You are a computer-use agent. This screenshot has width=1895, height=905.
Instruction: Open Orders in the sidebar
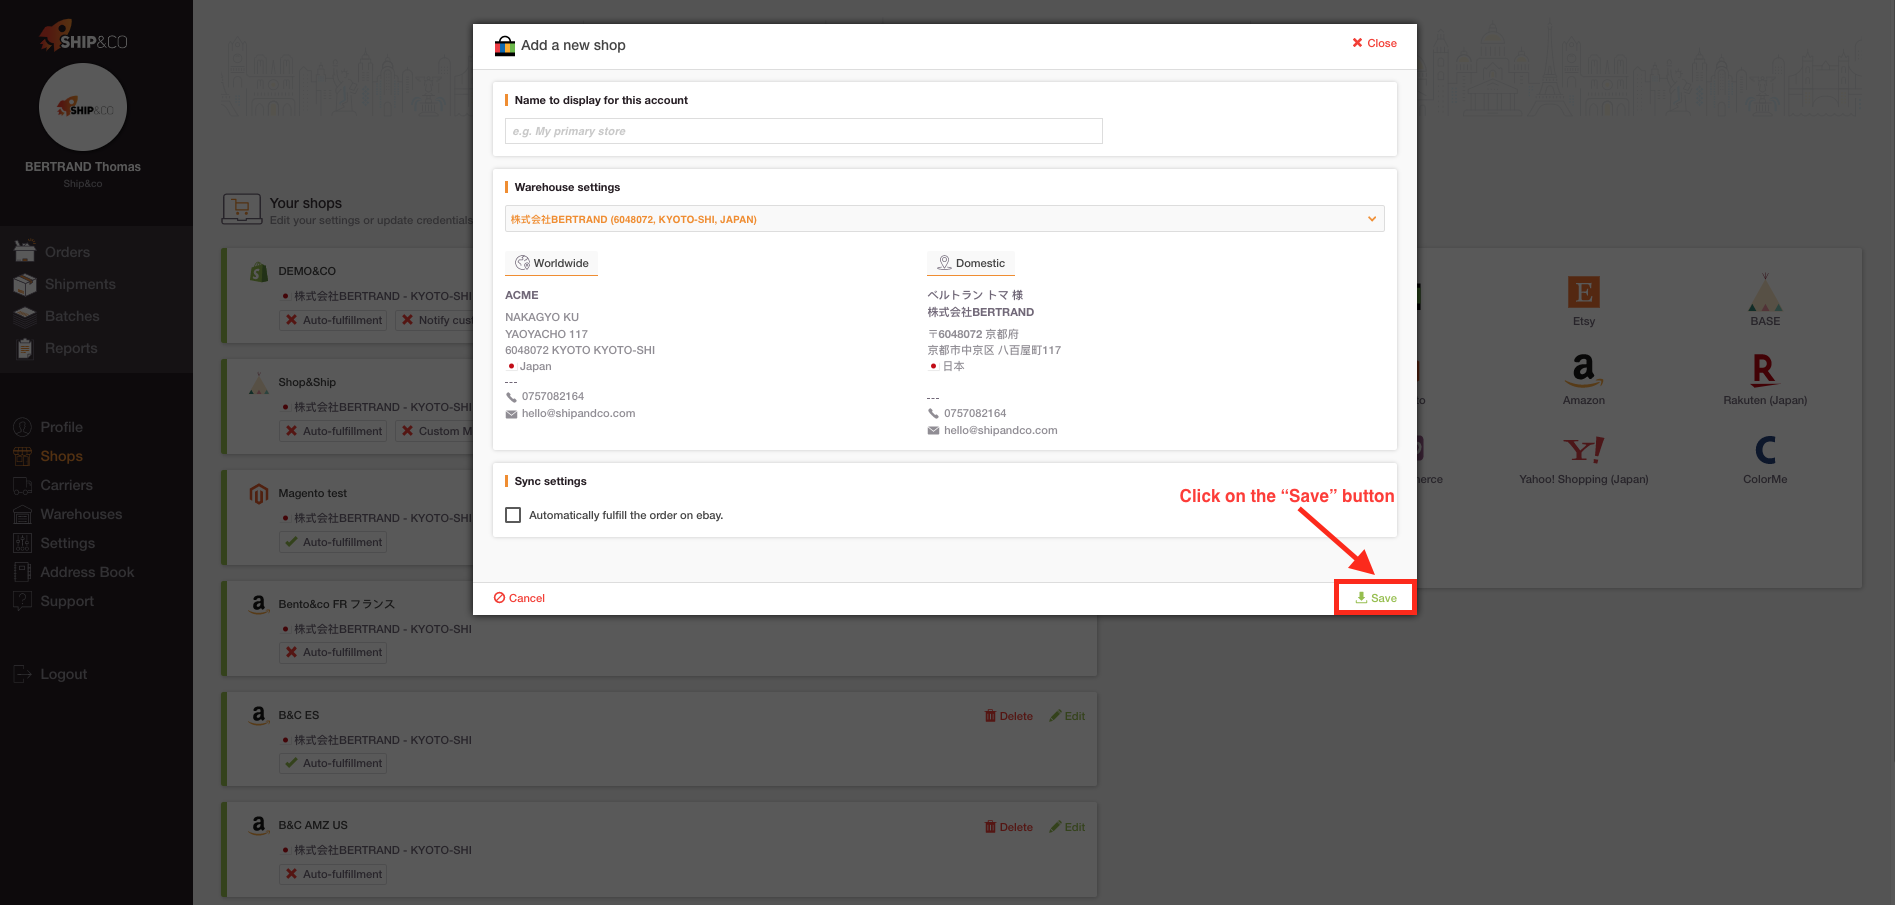click(67, 252)
